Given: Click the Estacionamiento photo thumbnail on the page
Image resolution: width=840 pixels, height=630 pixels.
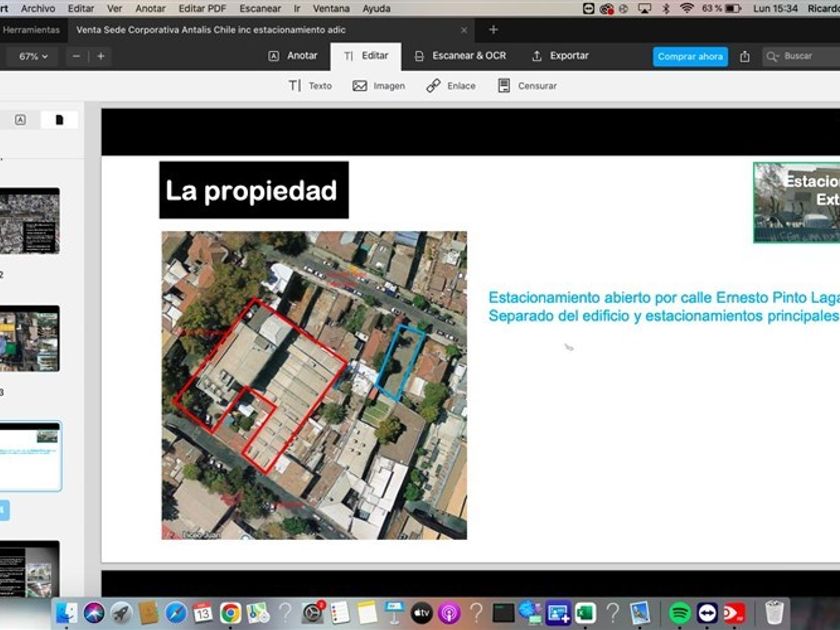Looking at the screenshot, I should coord(797,202).
